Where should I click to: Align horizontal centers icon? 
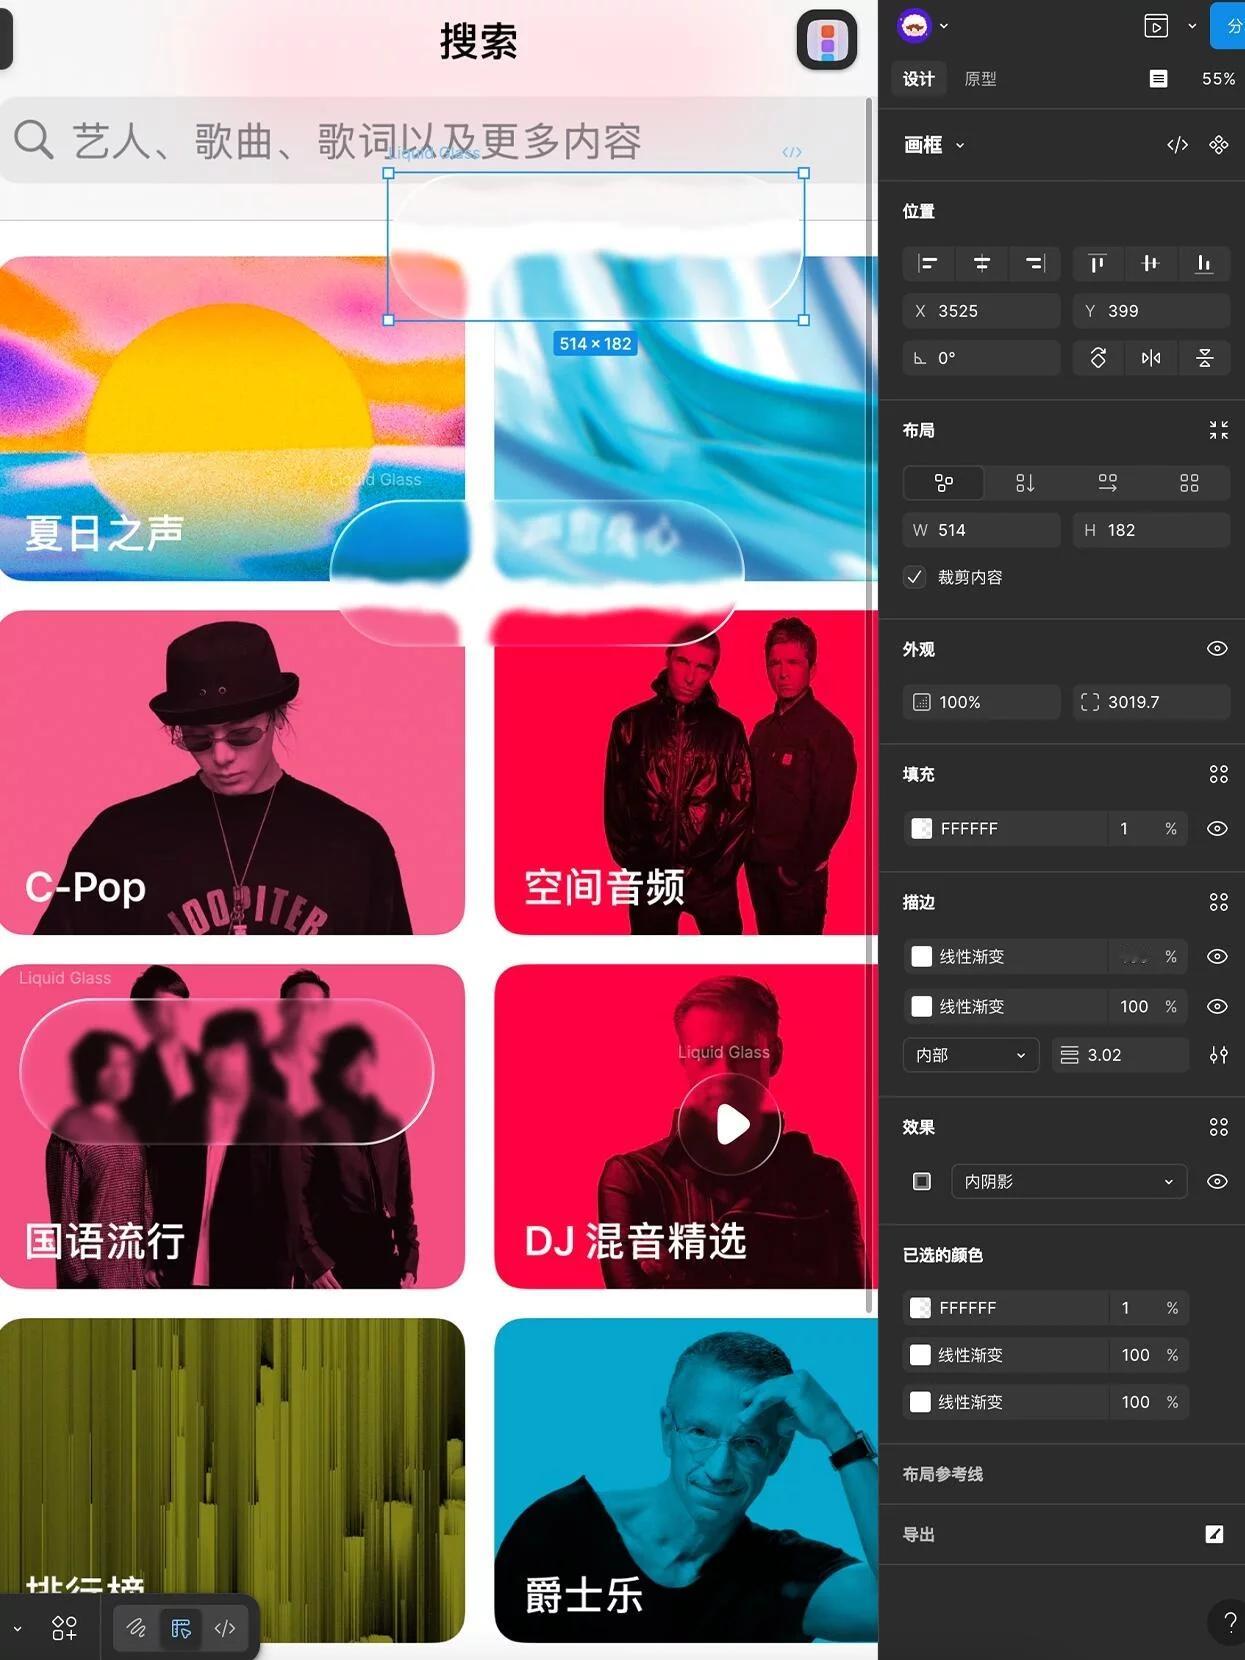(981, 263)
